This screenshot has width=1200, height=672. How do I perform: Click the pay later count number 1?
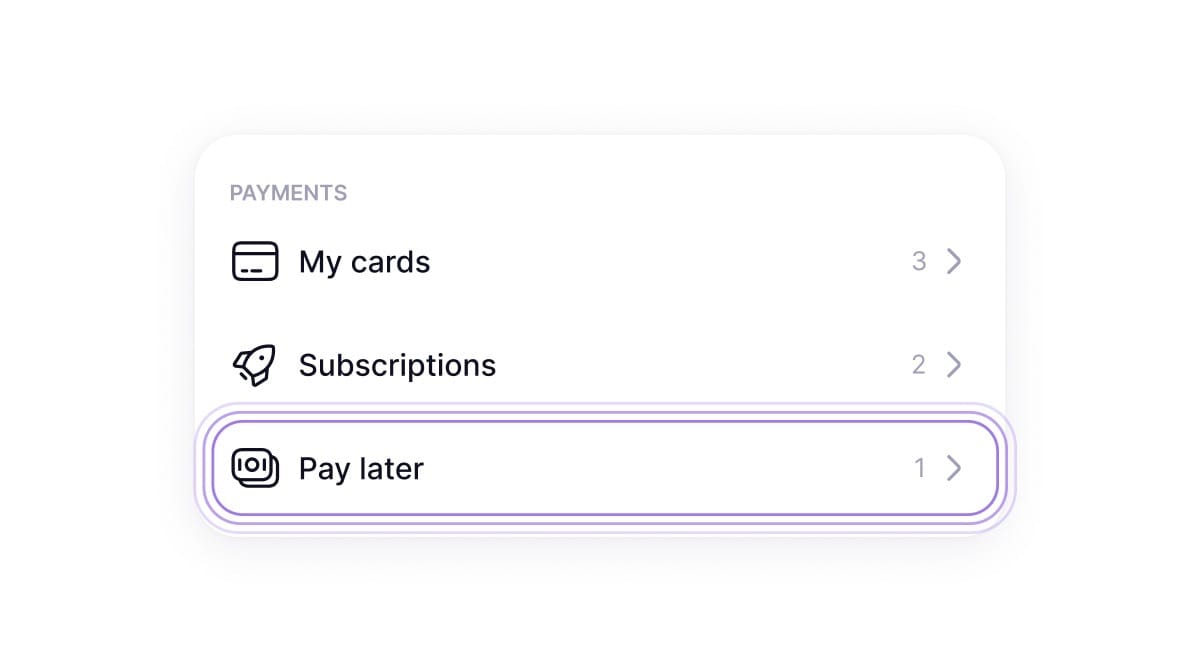pos(919,468)
